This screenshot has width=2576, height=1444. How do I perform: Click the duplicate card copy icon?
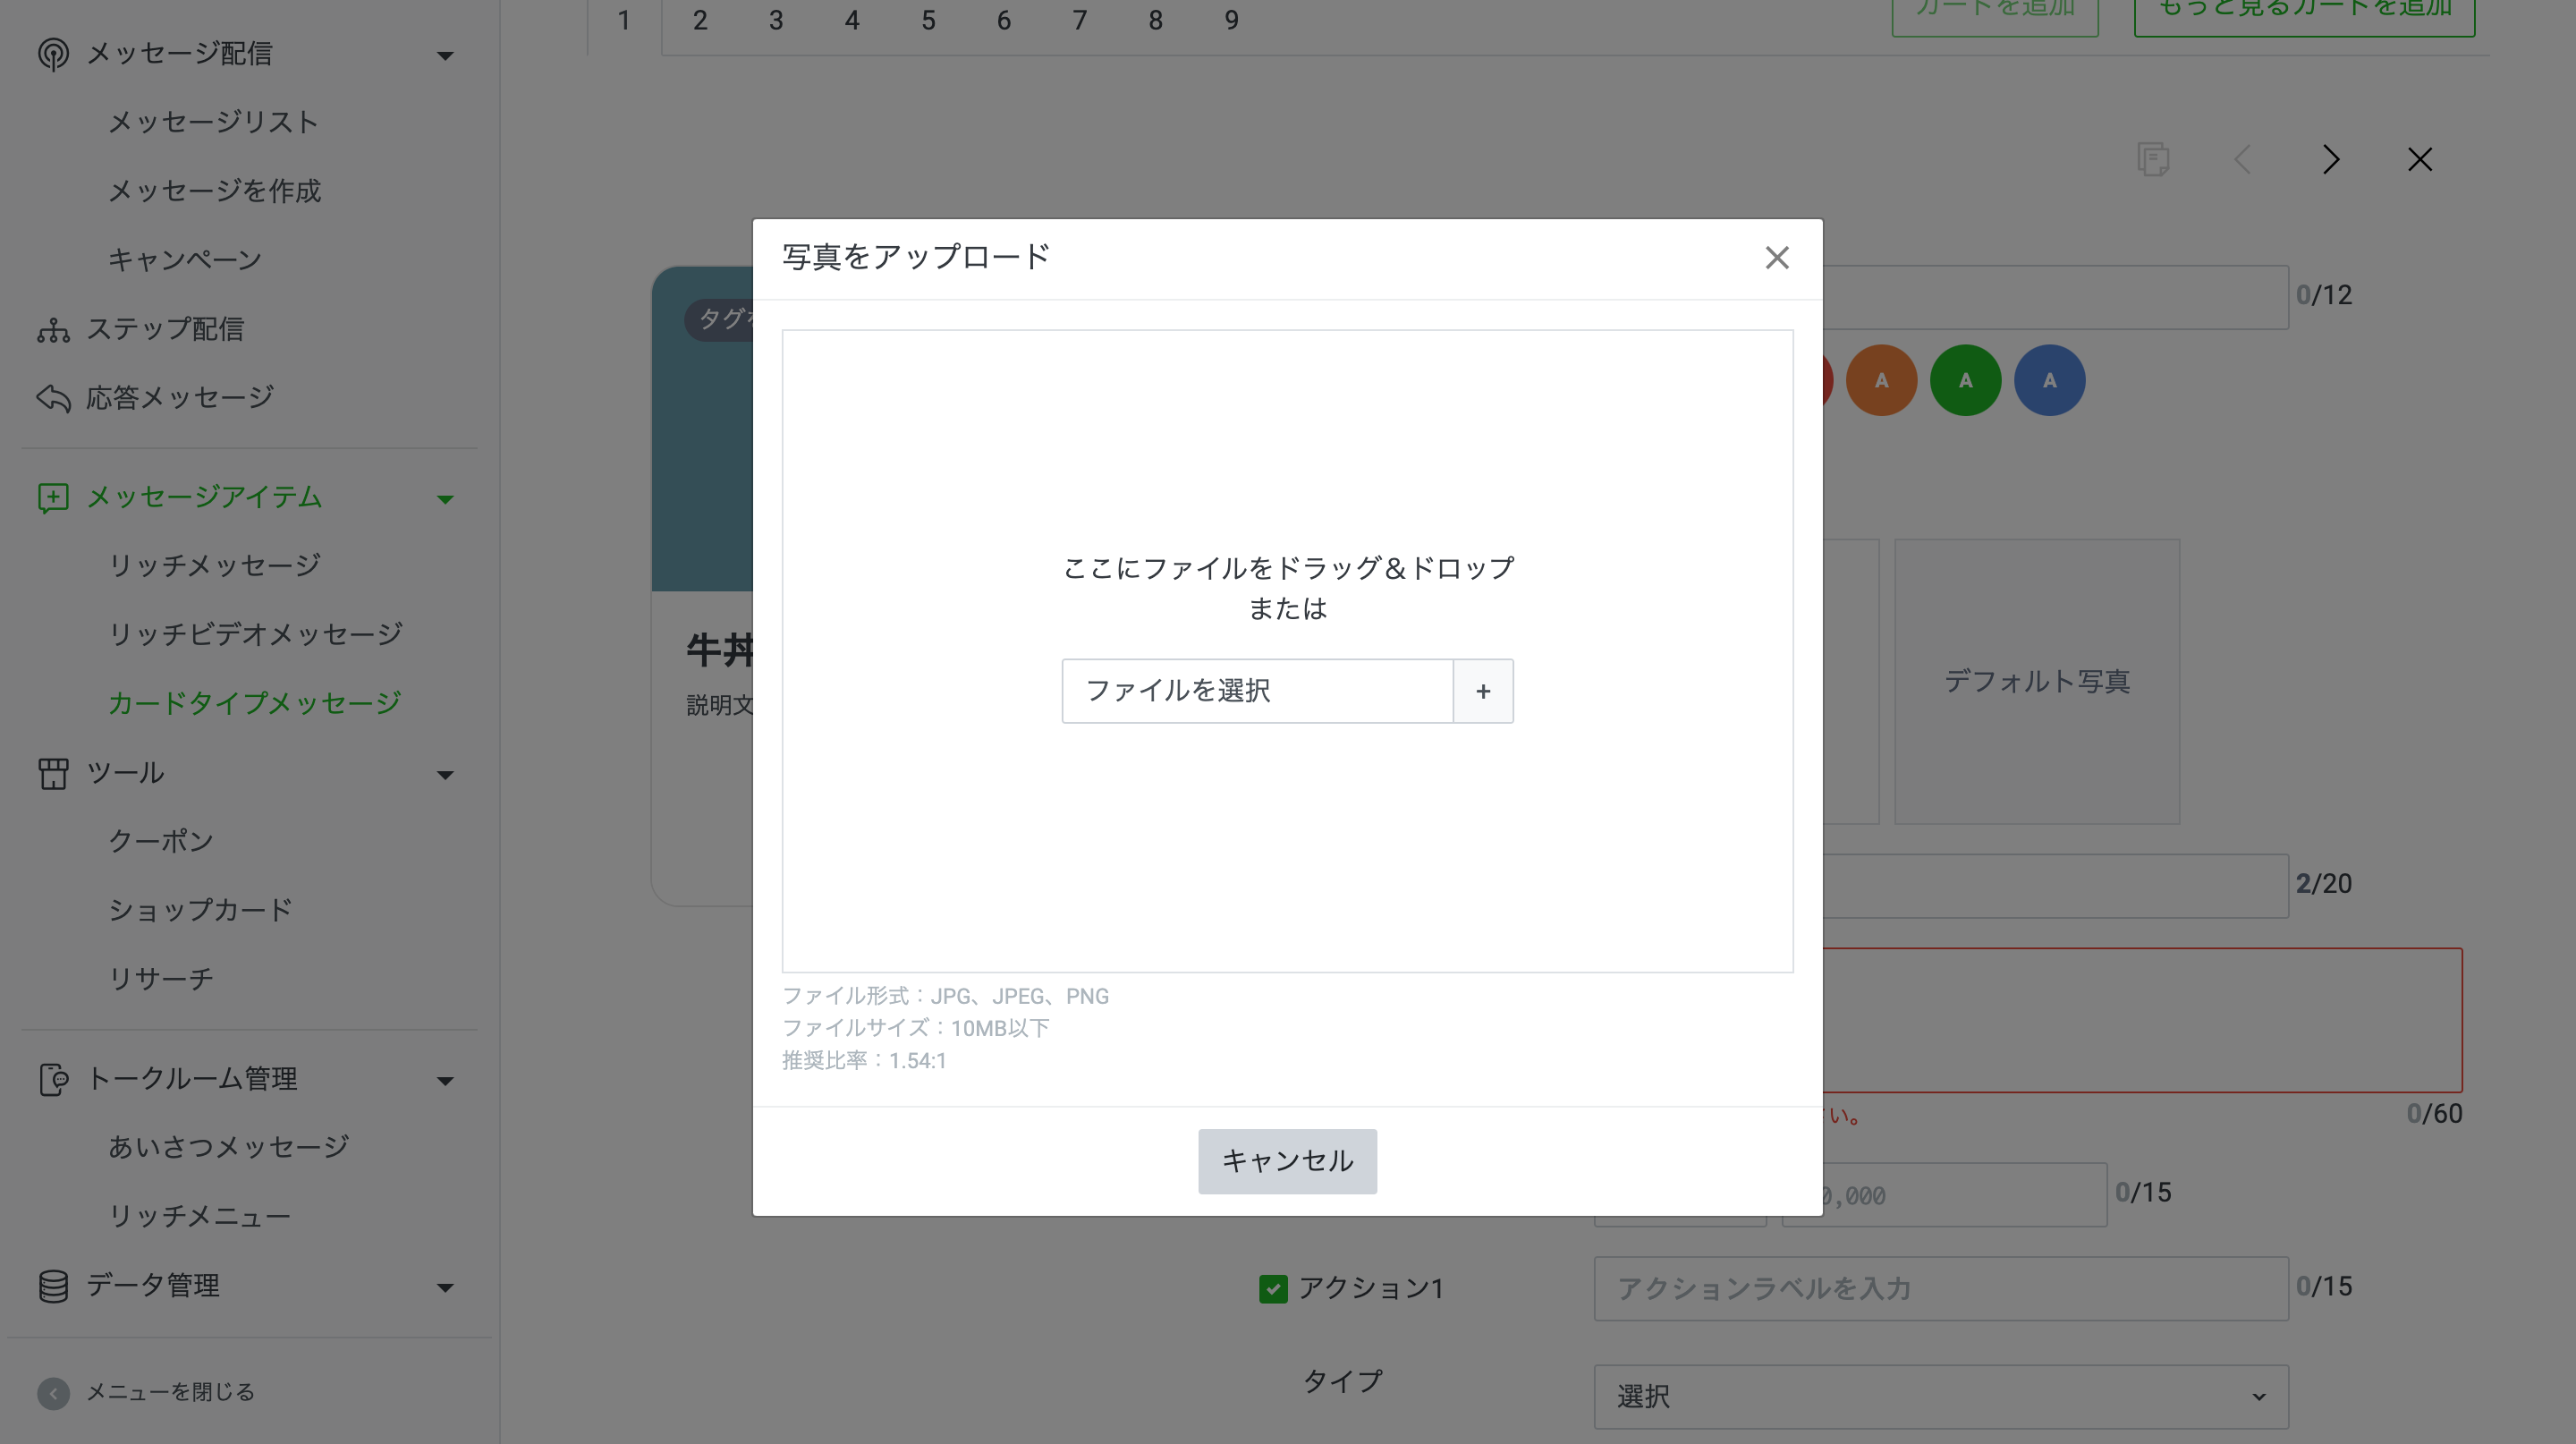tap(2152, 160)
